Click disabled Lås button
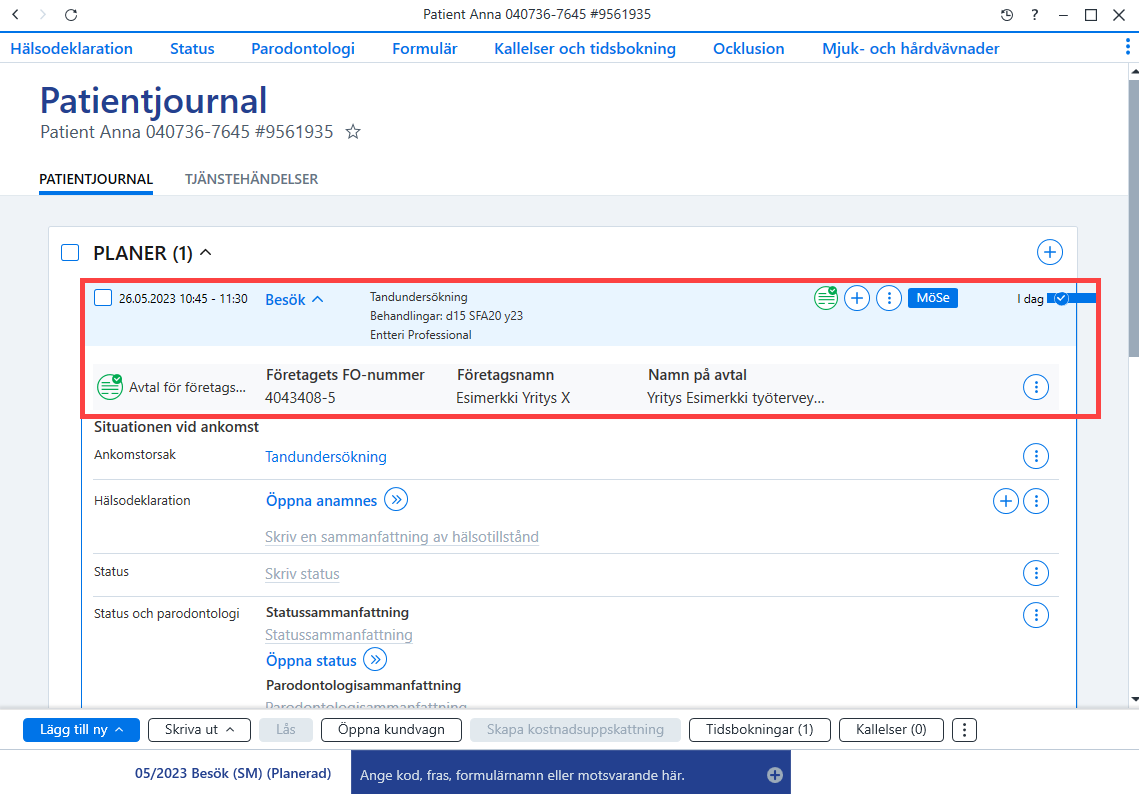Image resolution: width=1139 pixels, height=794 pixels. coord(285,729)
